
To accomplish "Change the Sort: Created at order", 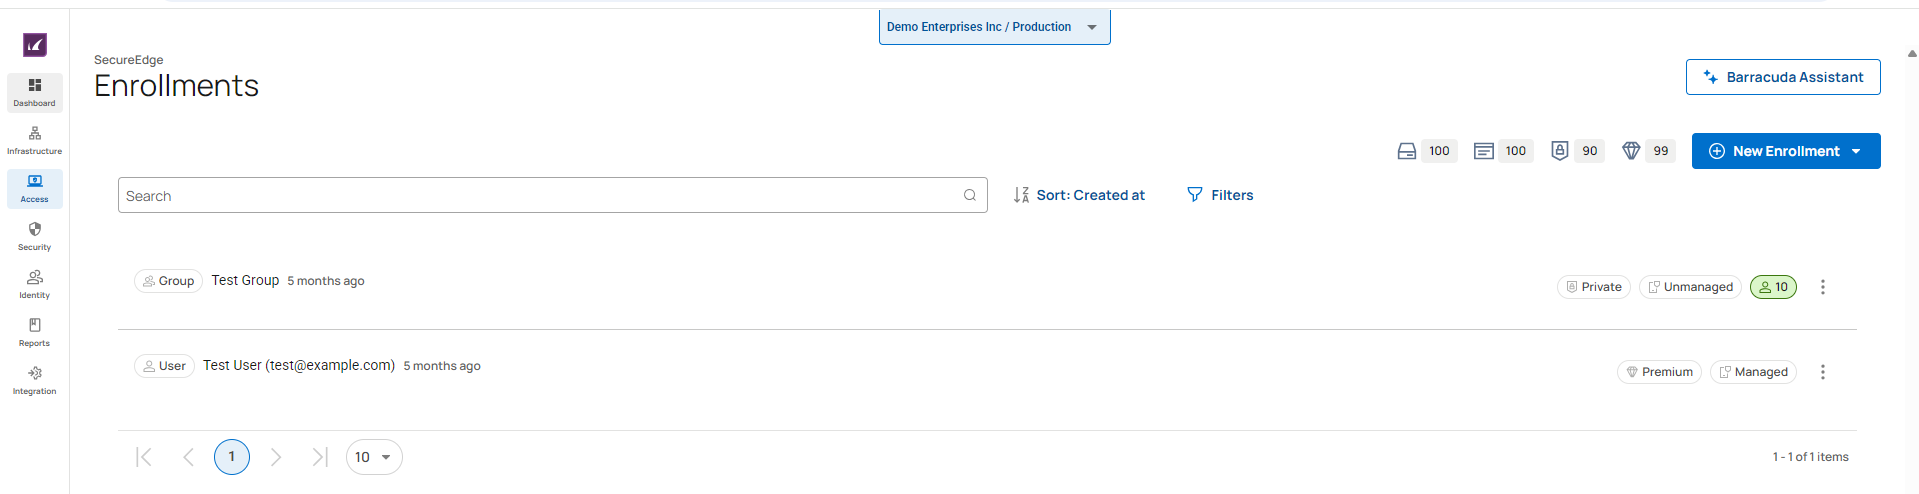I will click(1079, 195).
